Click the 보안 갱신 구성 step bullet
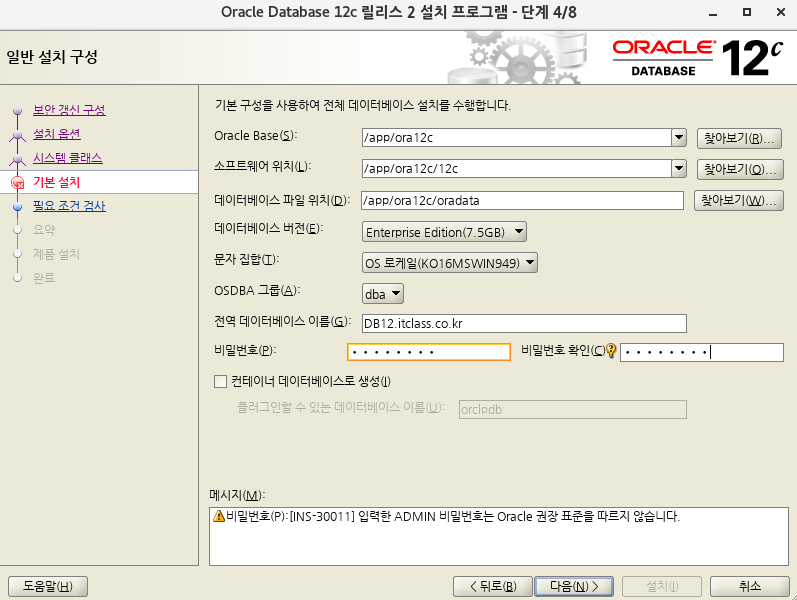The width and height of the screenshot is (797, 600). coord(18,110)
